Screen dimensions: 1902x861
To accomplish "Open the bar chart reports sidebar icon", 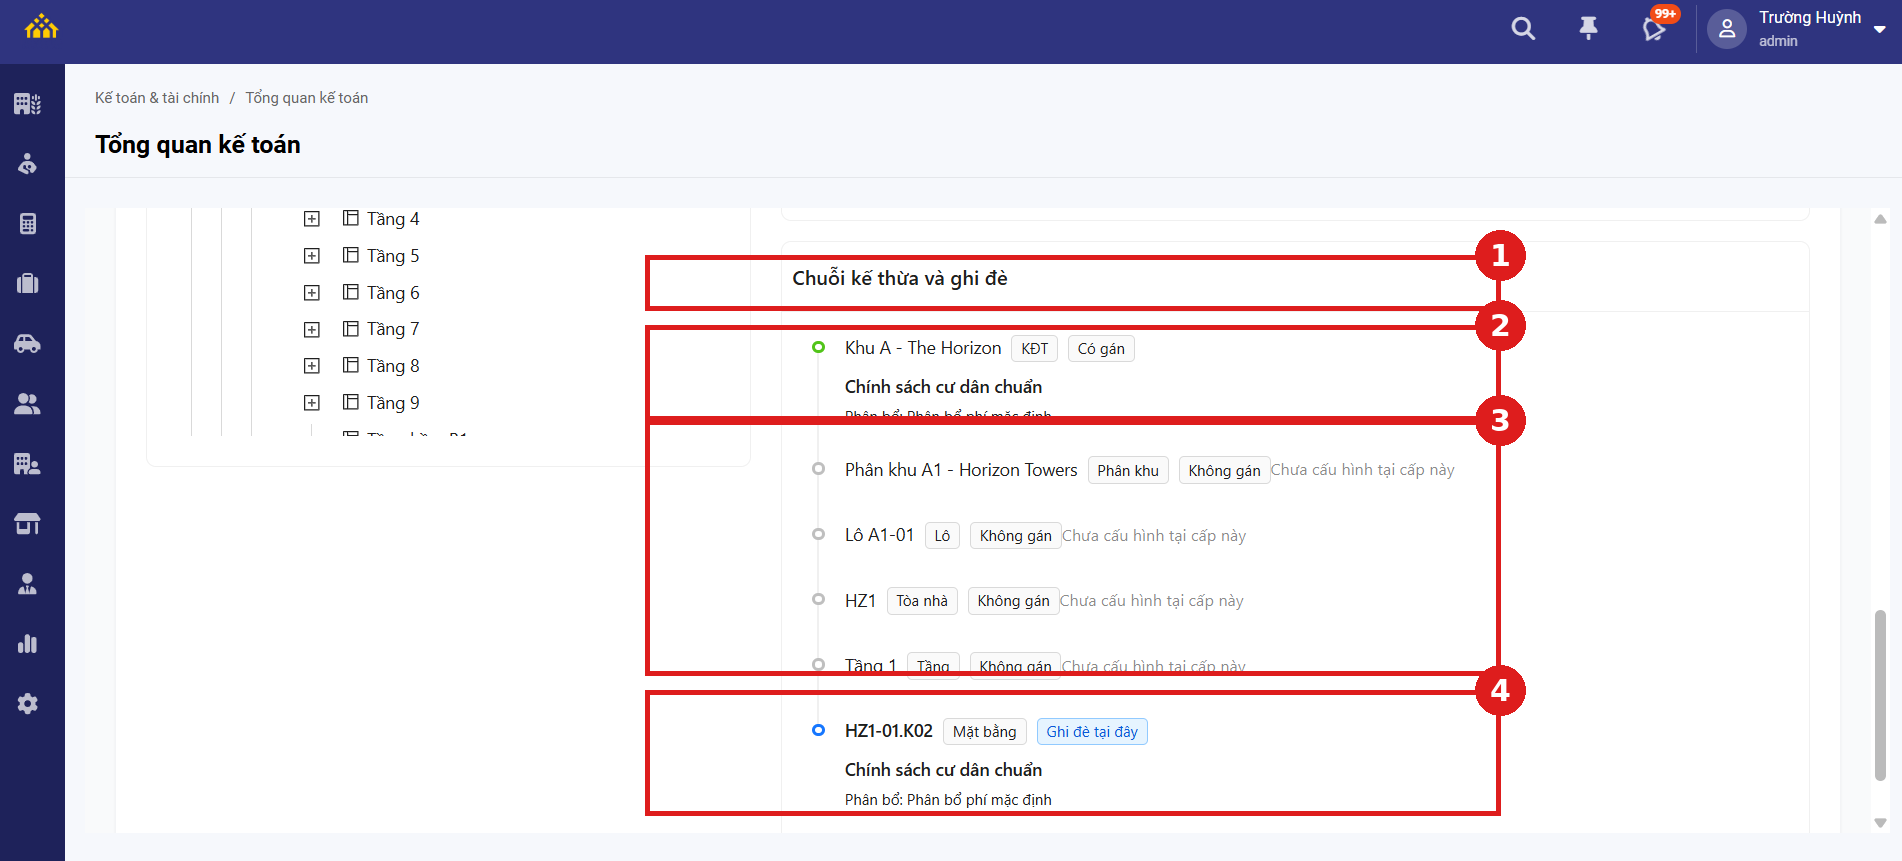I will (x=28, y=644).
